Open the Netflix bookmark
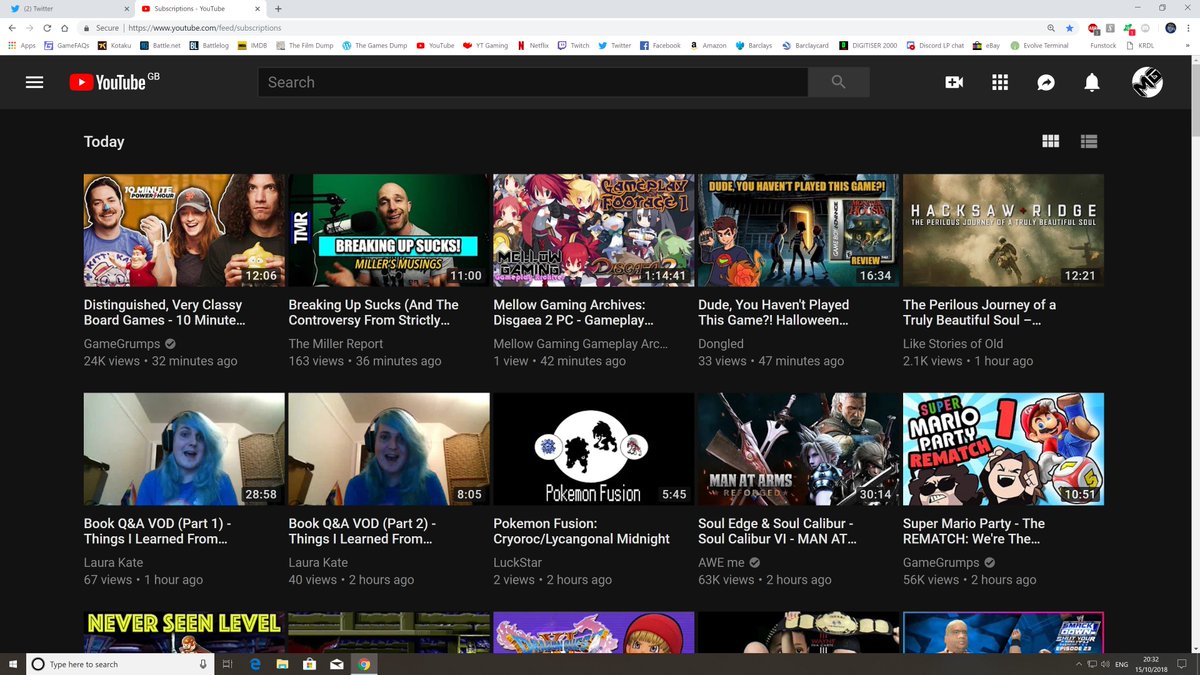1200x675 pixels. pyautogui.click(x=532, y=45)
